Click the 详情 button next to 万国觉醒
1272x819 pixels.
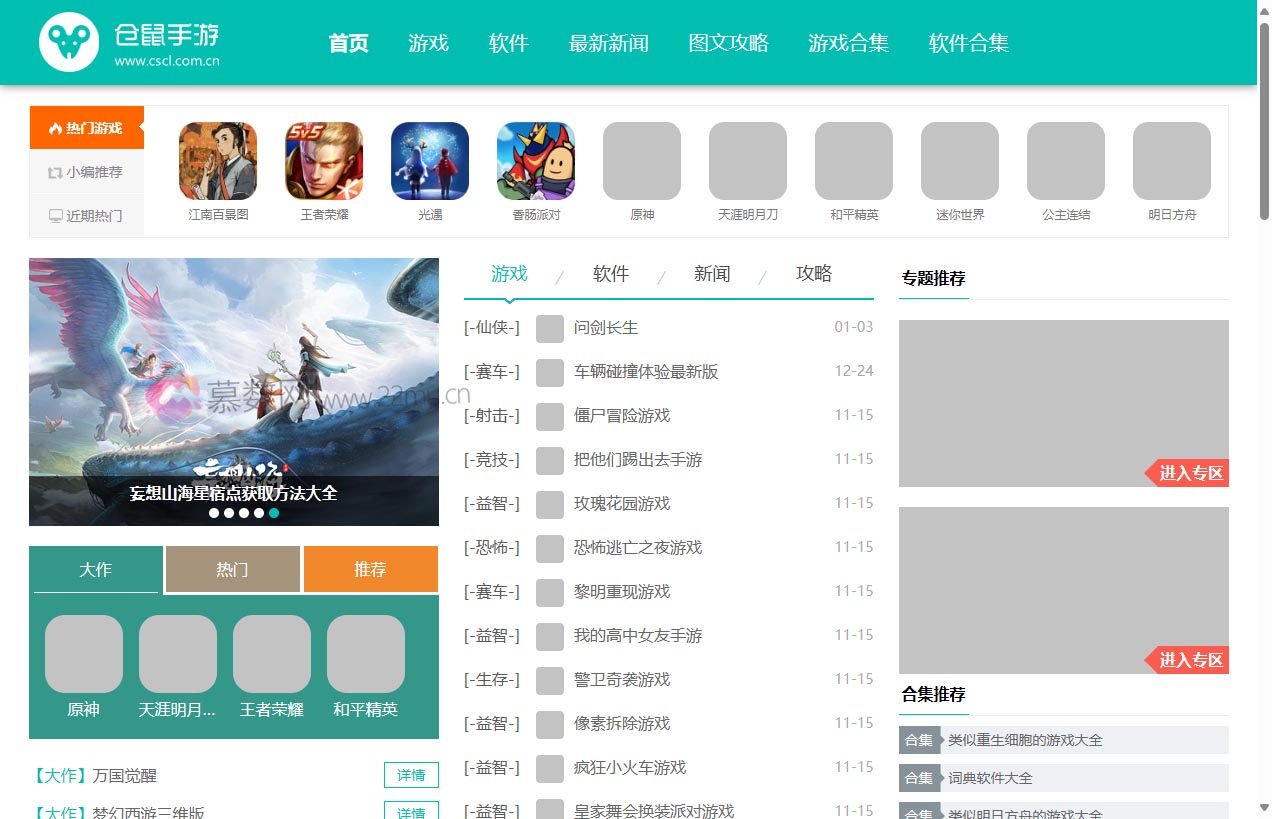(x=411, y=775)
